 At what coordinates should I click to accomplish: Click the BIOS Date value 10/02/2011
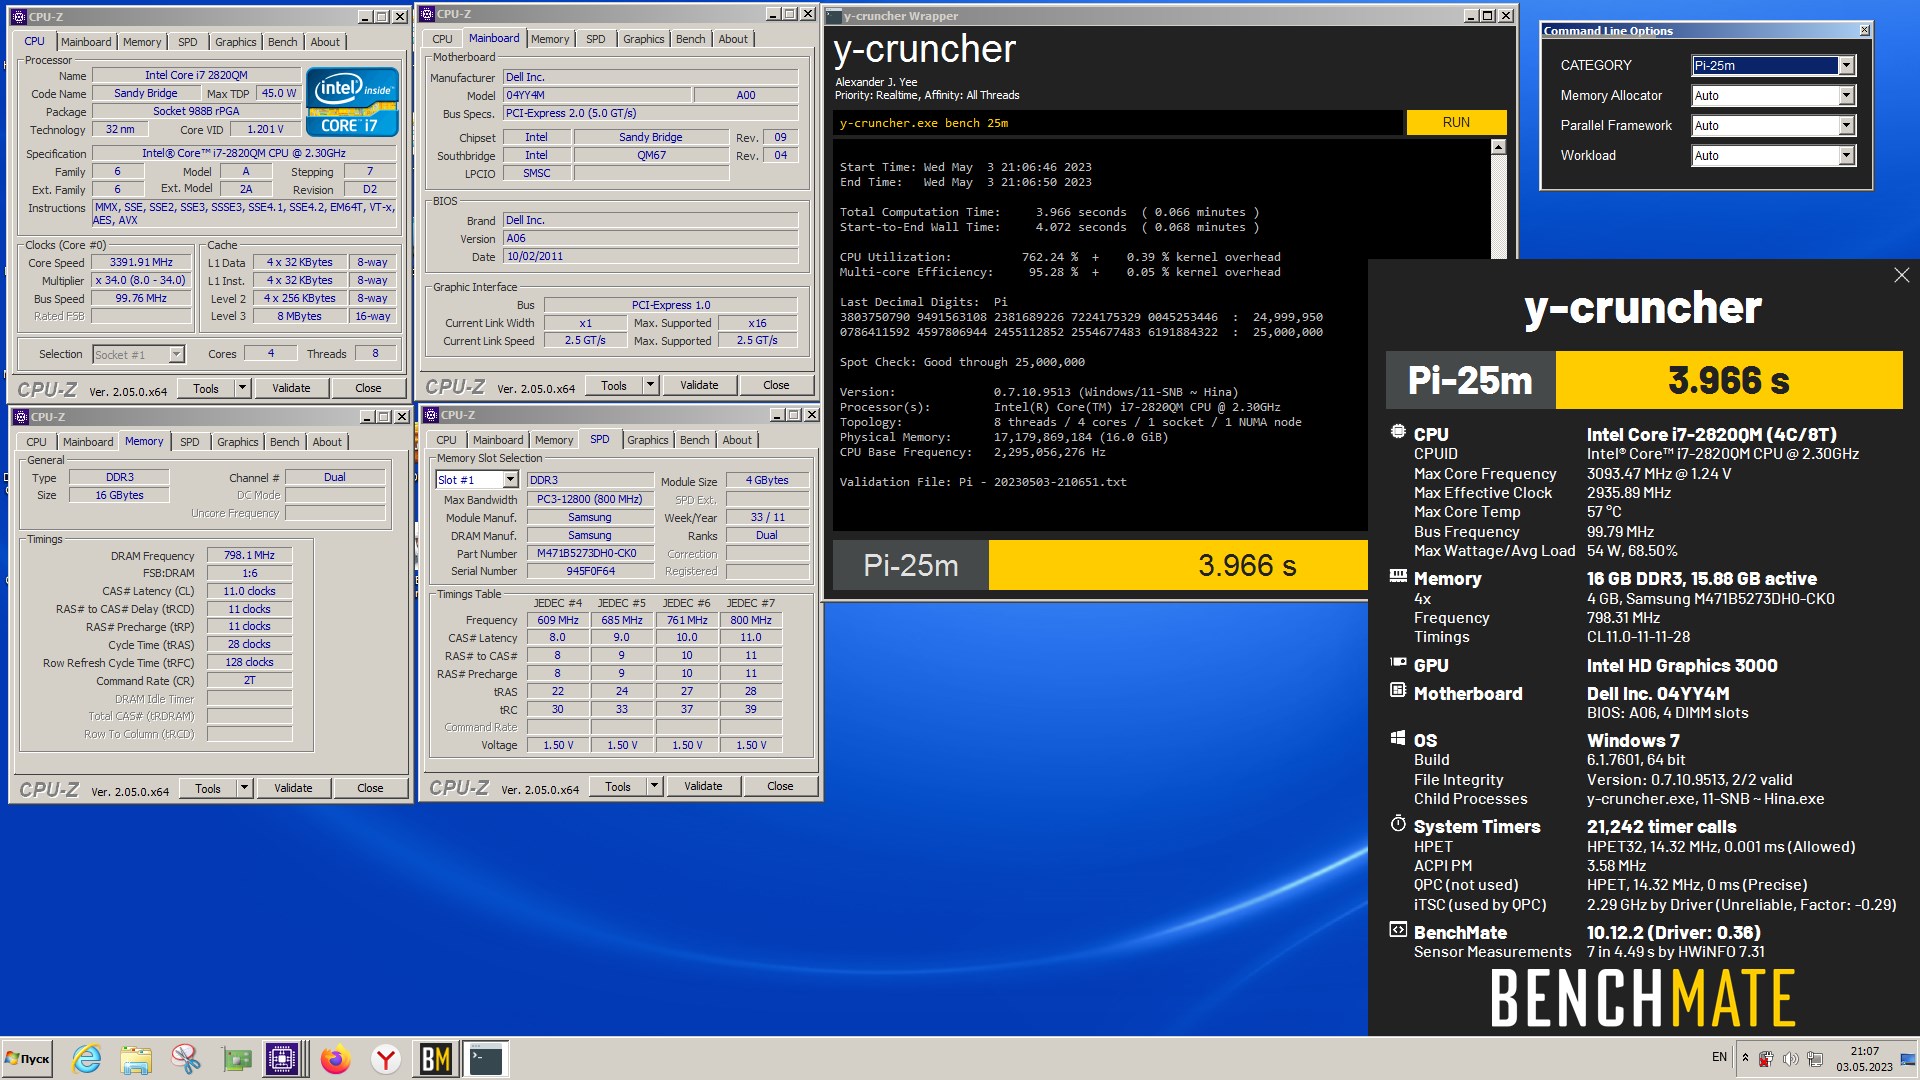(x=650, y=256)
